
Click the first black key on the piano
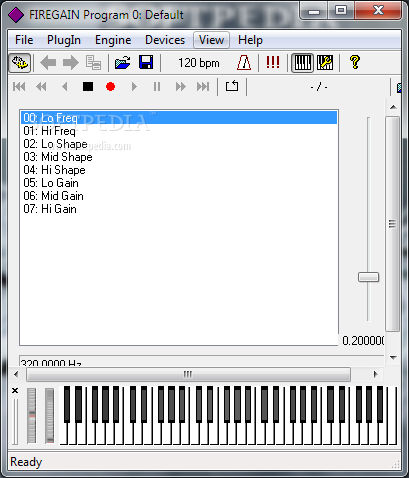(x=67, y=404)
